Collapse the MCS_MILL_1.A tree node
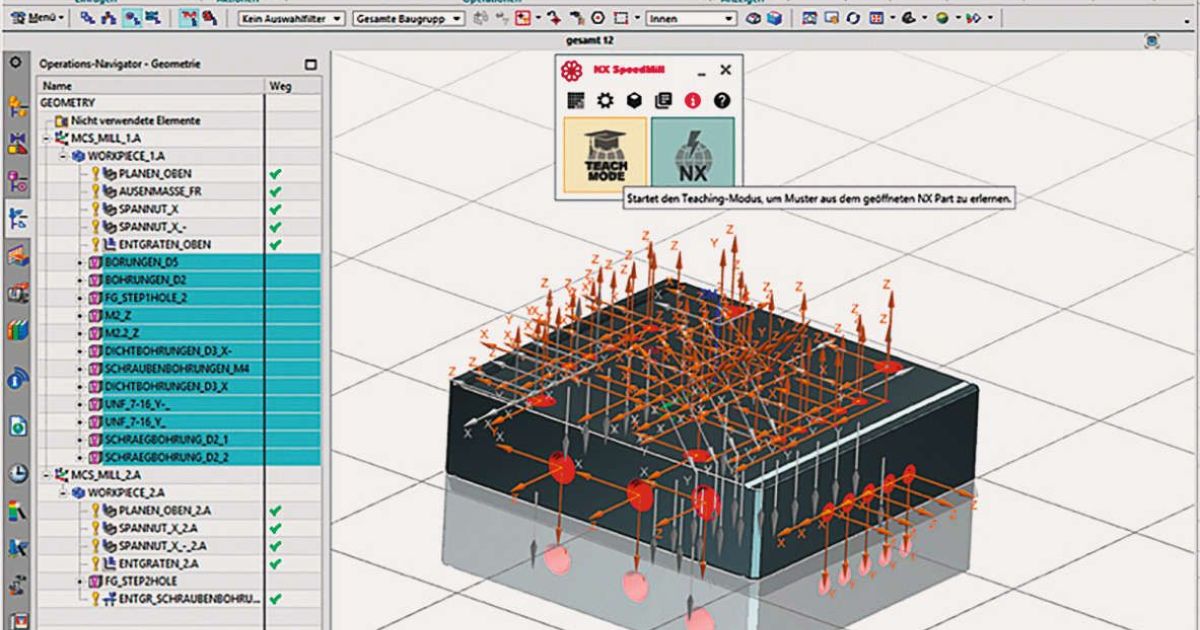 click(x=47, y=138)
